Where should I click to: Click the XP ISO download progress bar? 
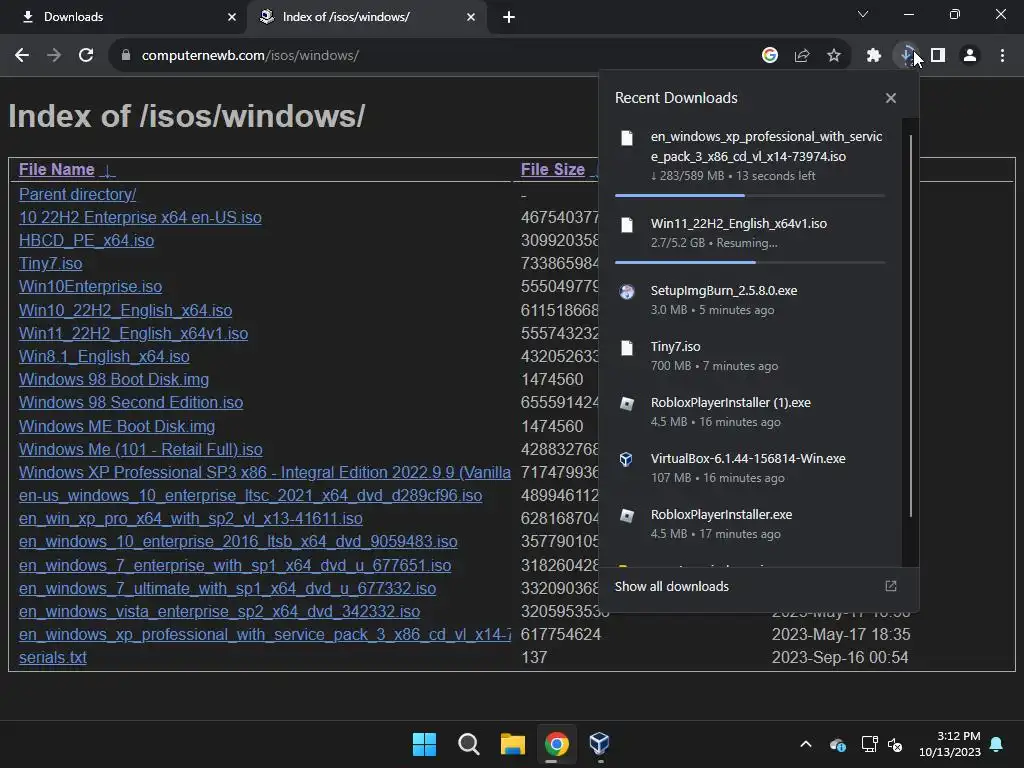[x=750, y=195]
